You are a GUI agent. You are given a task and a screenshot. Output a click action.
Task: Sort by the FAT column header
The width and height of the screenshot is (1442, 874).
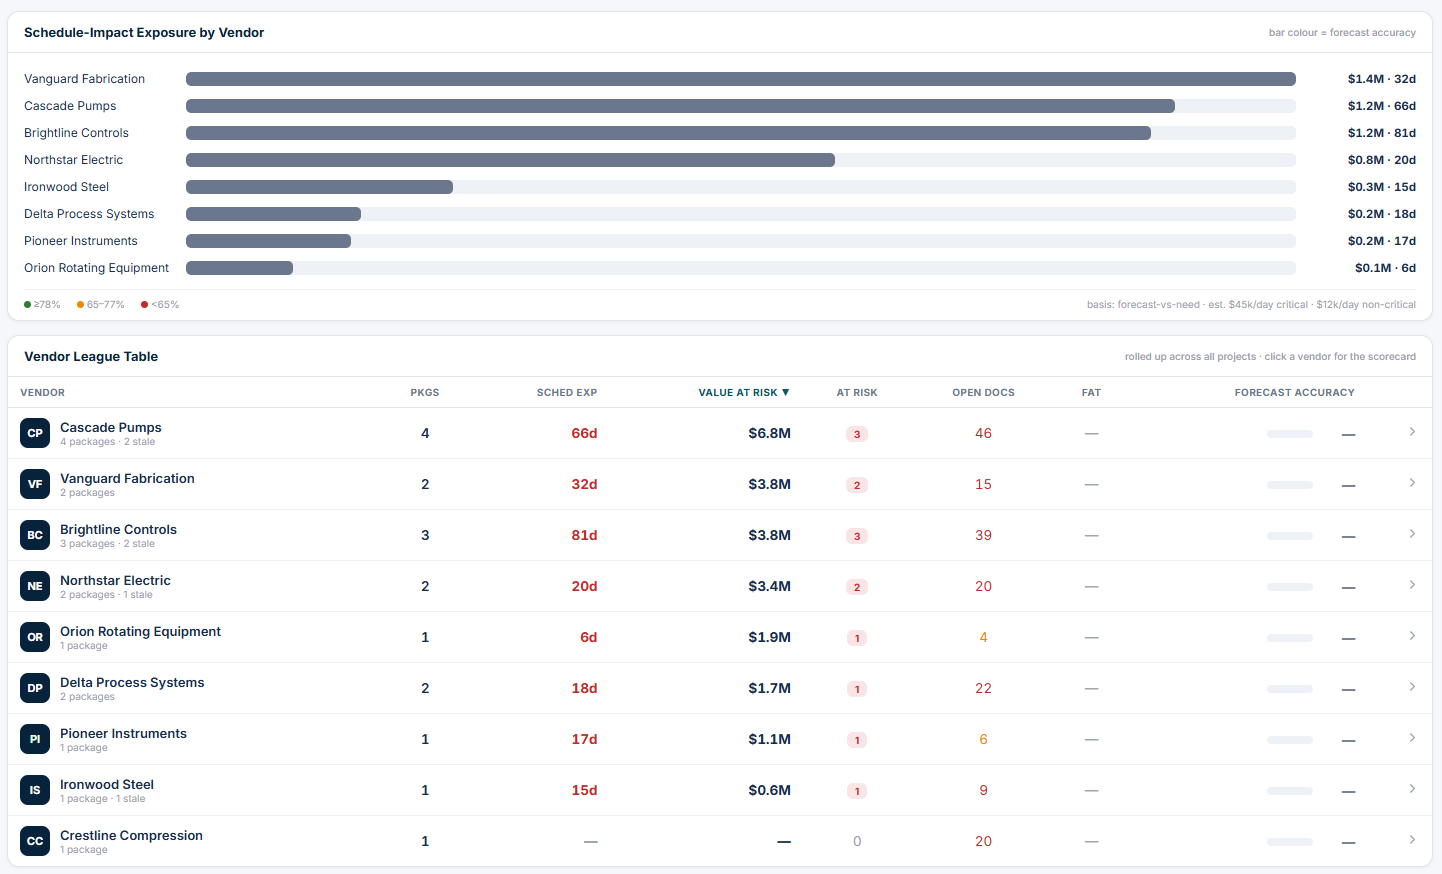[1091, 393]
